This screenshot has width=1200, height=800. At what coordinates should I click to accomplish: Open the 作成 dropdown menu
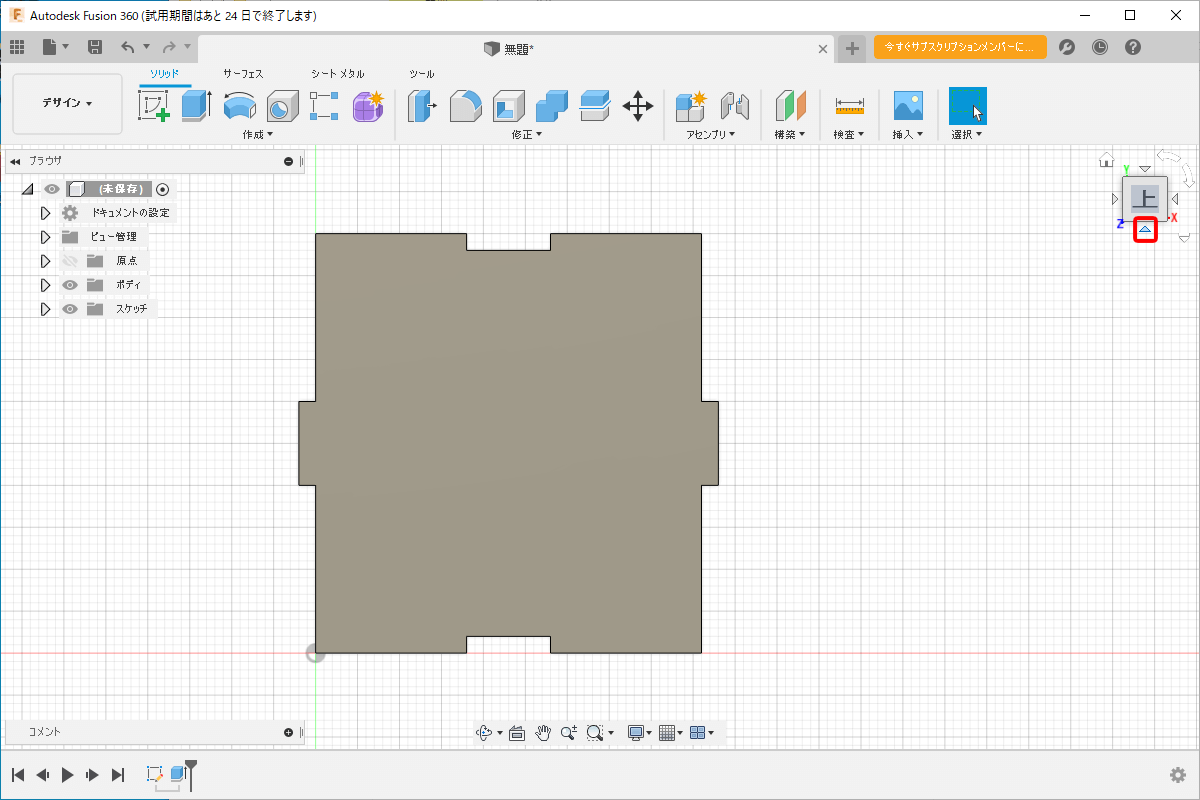click(258, 134)
